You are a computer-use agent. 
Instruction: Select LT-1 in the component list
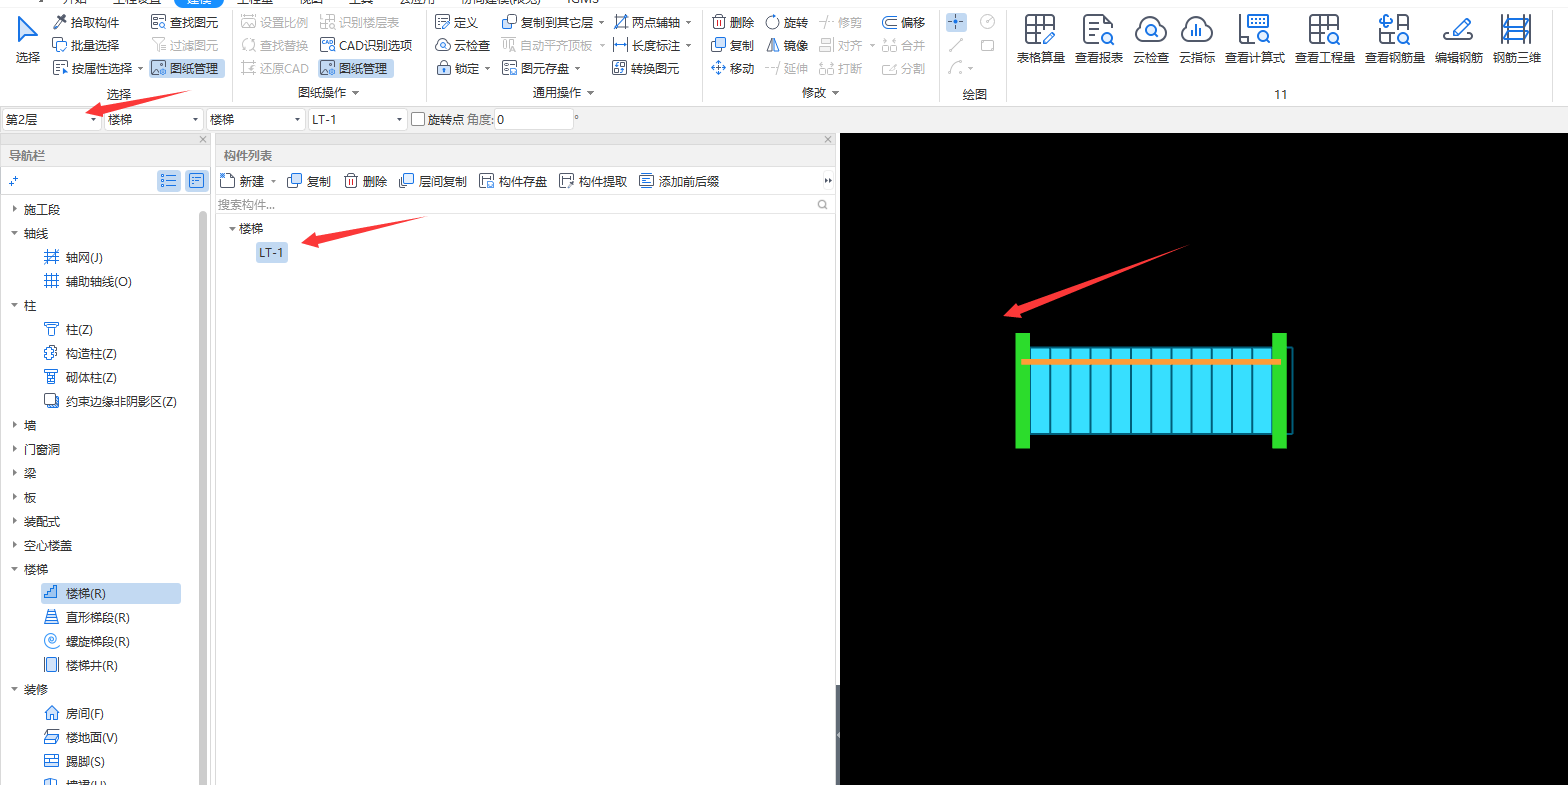point(271,252)
